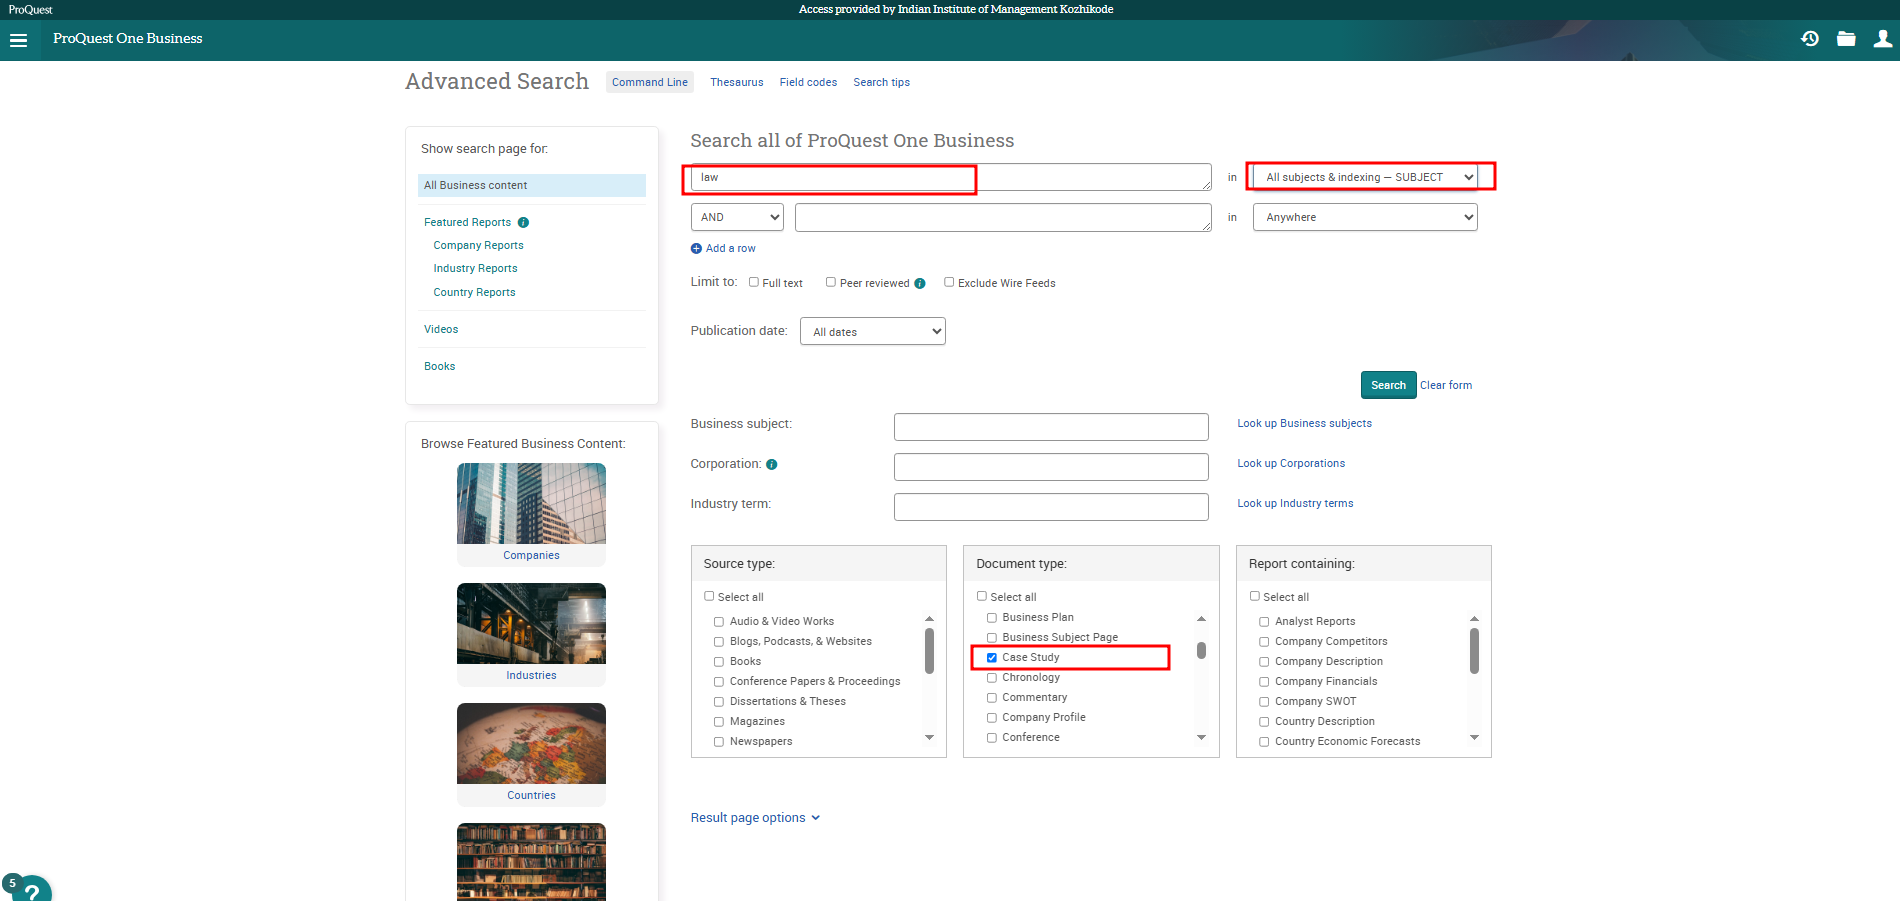Open the Publication date All dates dropdown
This screenshot has width=1900, height=901.
[872, 332]
